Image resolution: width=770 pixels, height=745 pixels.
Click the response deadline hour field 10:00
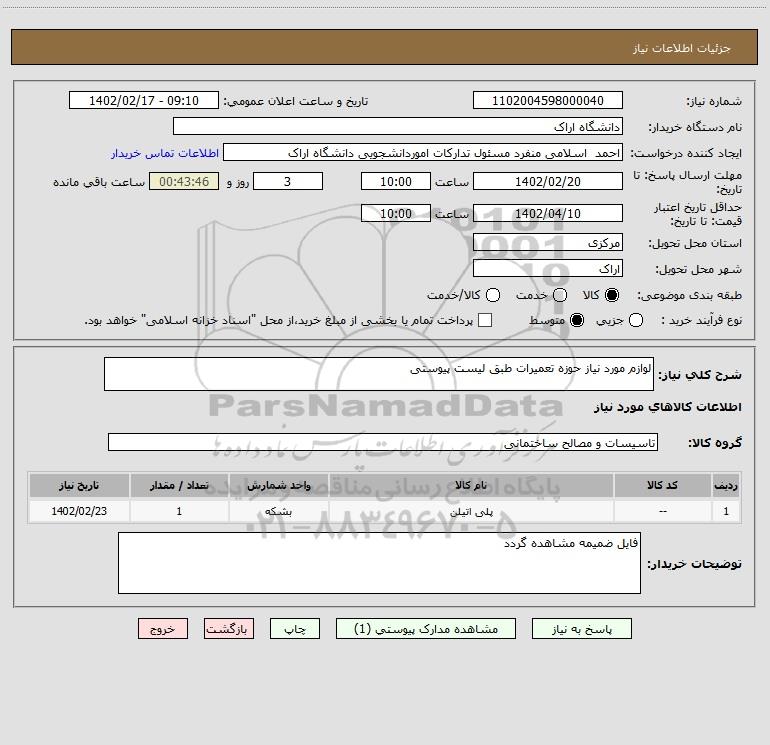tap(396, 181)
